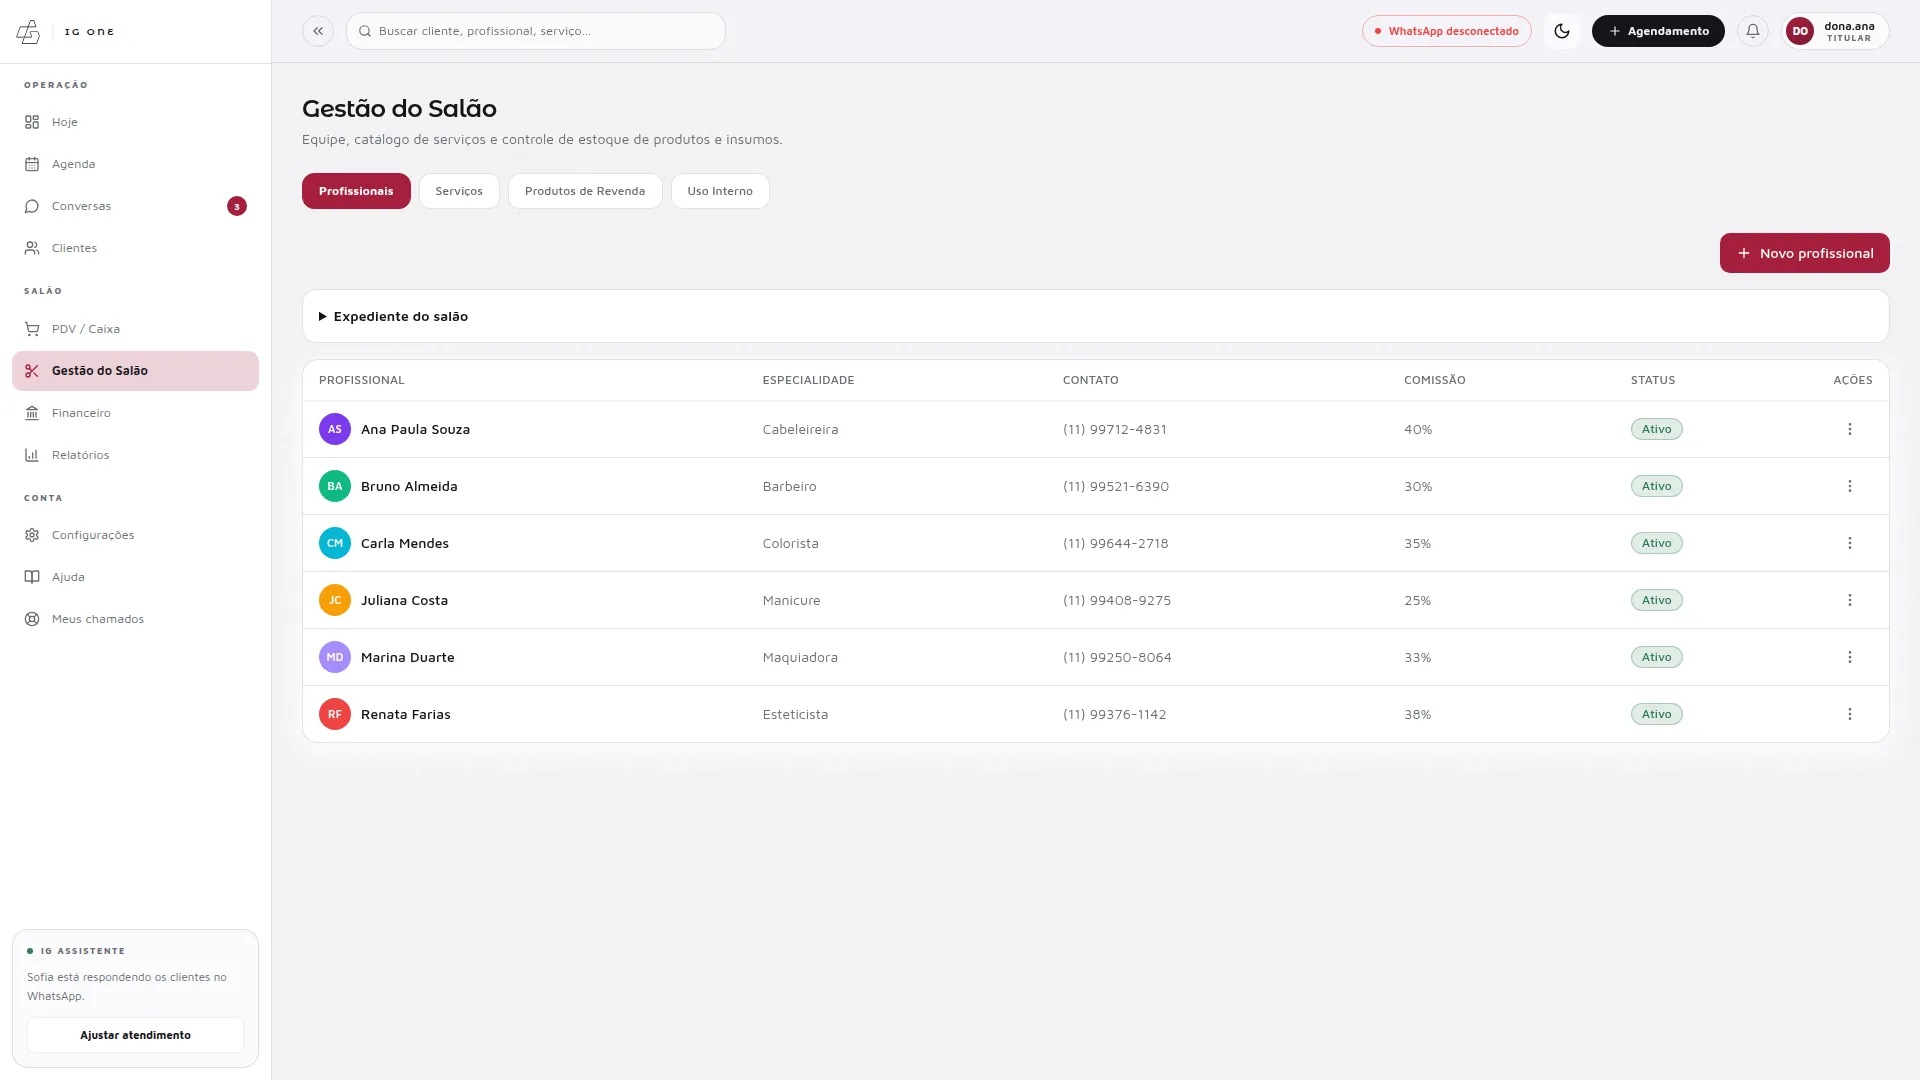The image size is (1920, 1080).
Task: Switch to the Serviços tab
Action: (x=459, y=191)
